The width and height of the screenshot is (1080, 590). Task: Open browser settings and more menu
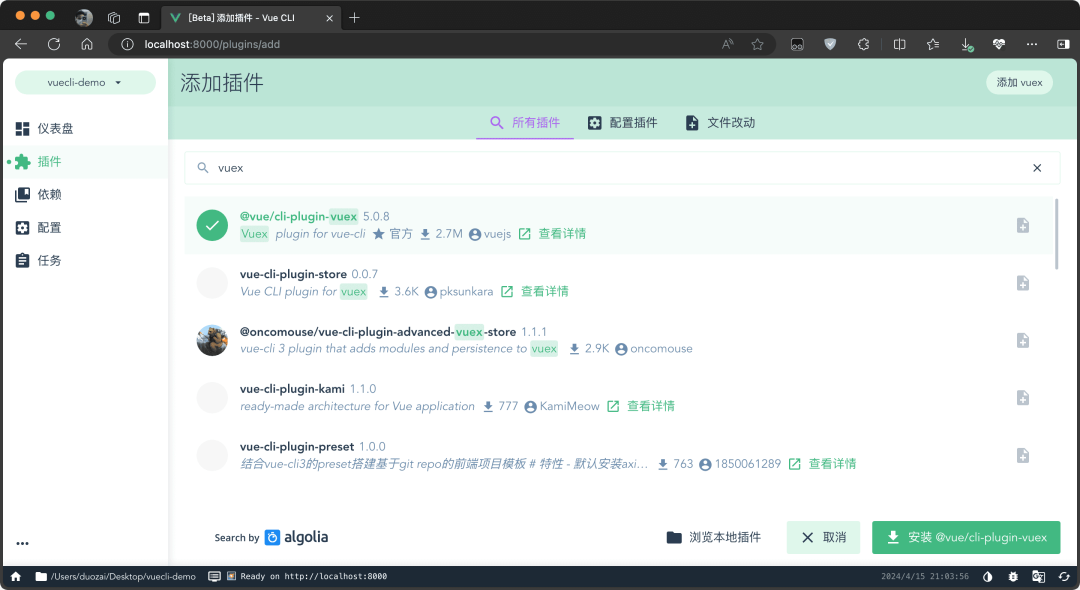click(1032, 44)
